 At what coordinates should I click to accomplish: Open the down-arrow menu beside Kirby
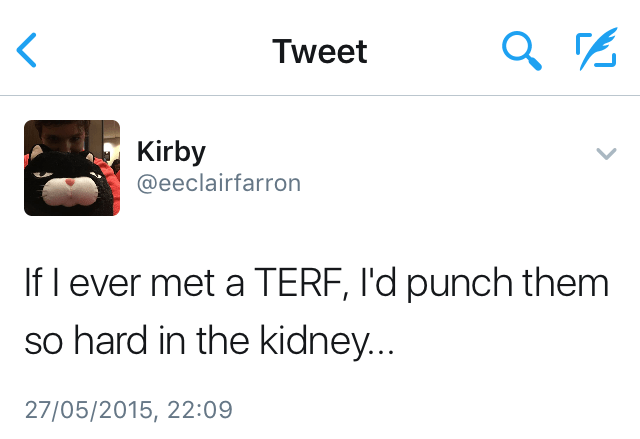click(x=606, y=154)
